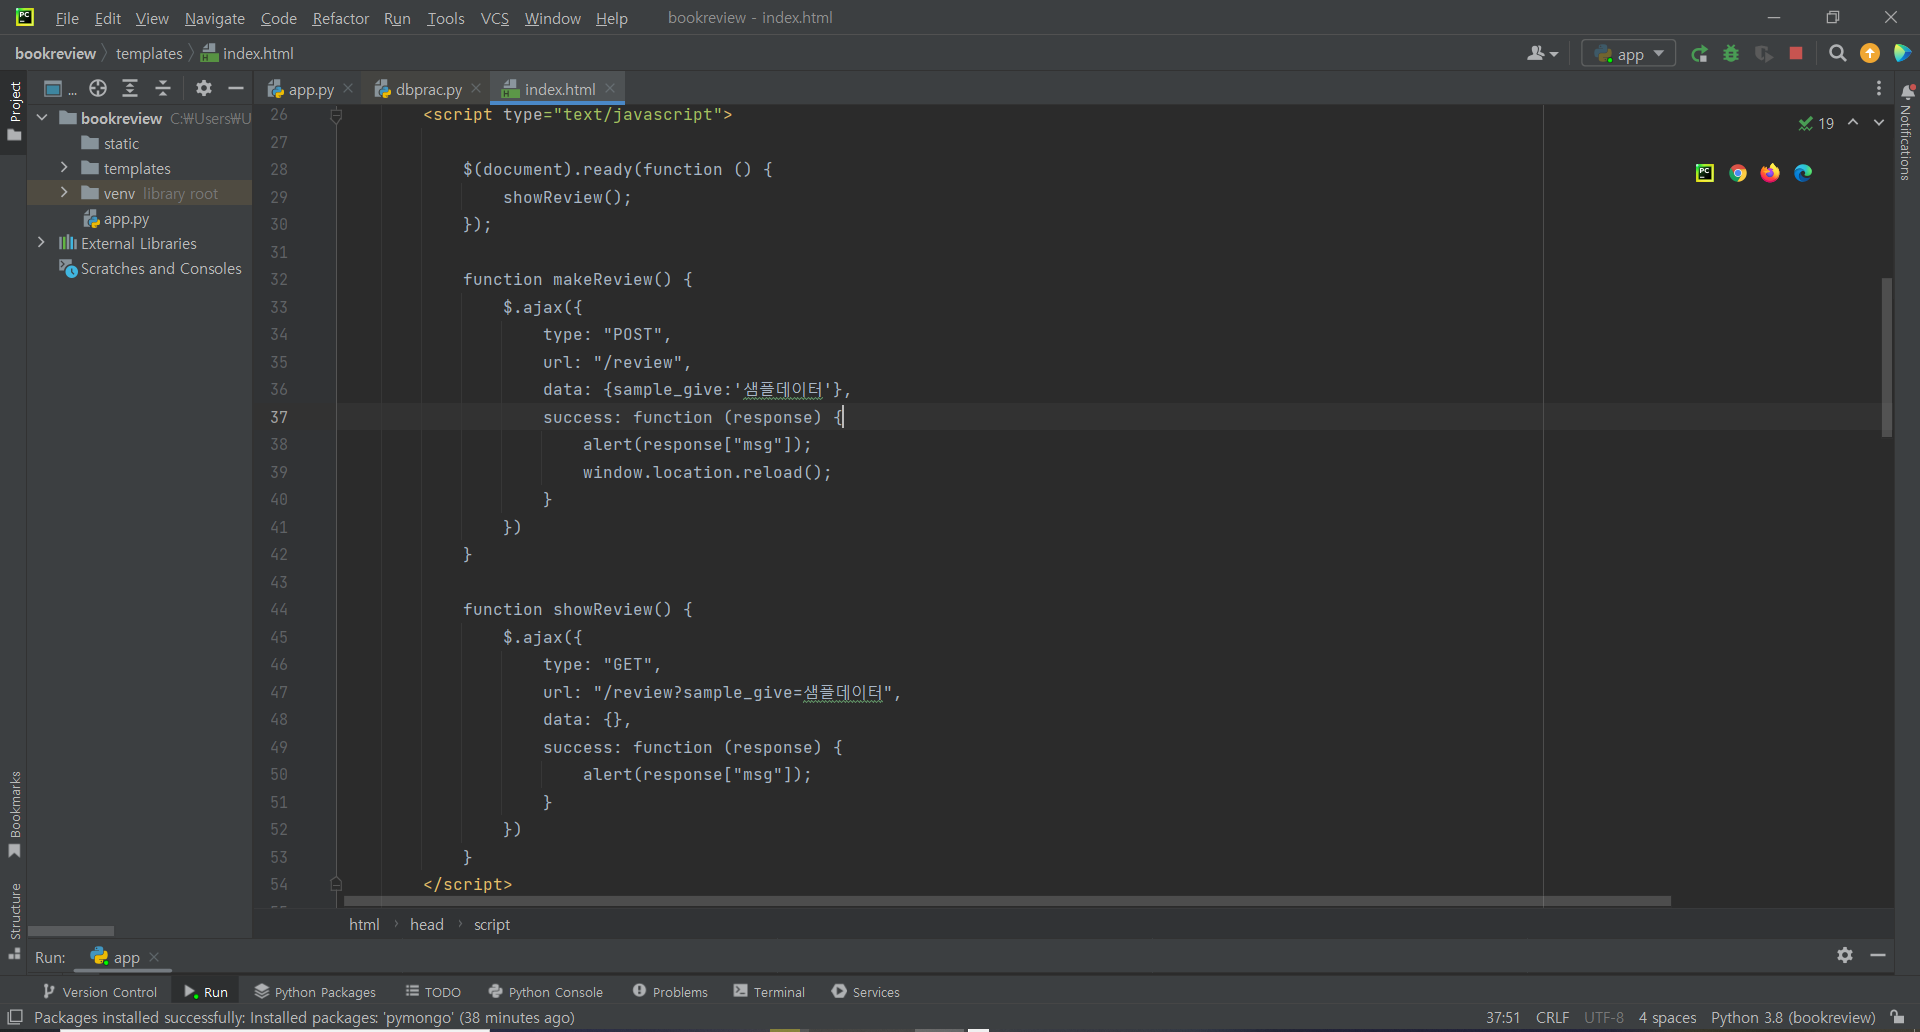Screen dimensions: 1920x1032
Task: Toggle the Structure side tool window
Action: (14, 920)
